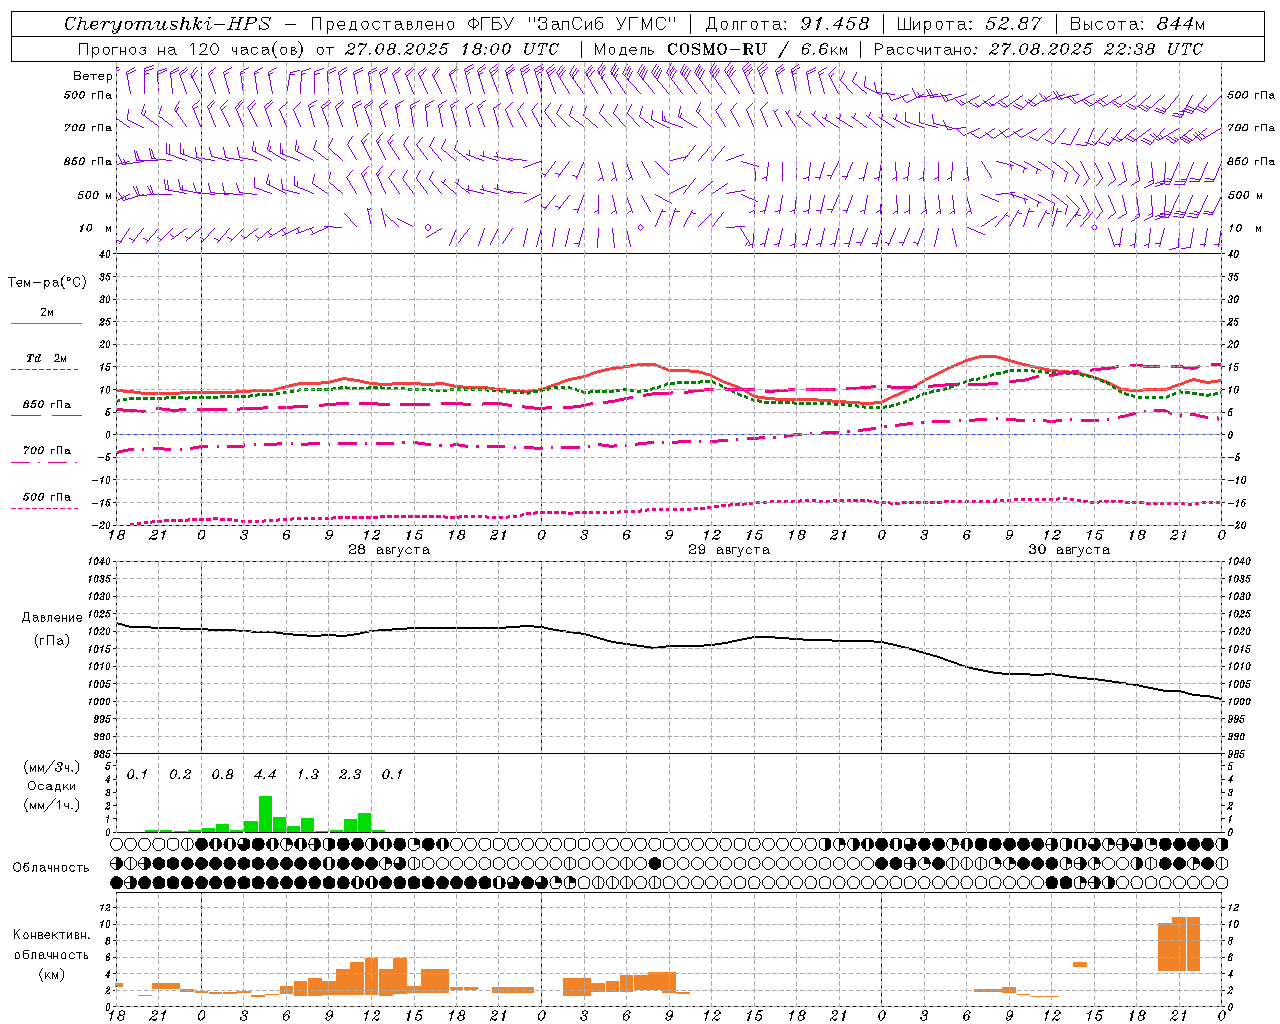The width and height of the screenshot is (1280, 1024).
Task: Click the Тем-ра(°C) temperature panel label
Action: [x=47, y=283]
